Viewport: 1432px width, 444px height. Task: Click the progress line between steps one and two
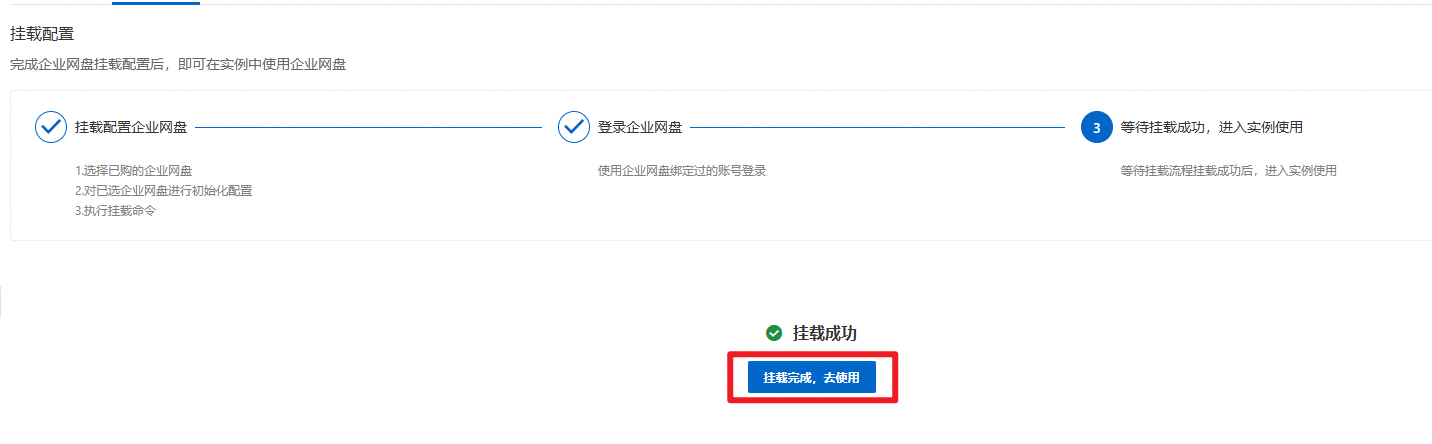tap(369, 128)
